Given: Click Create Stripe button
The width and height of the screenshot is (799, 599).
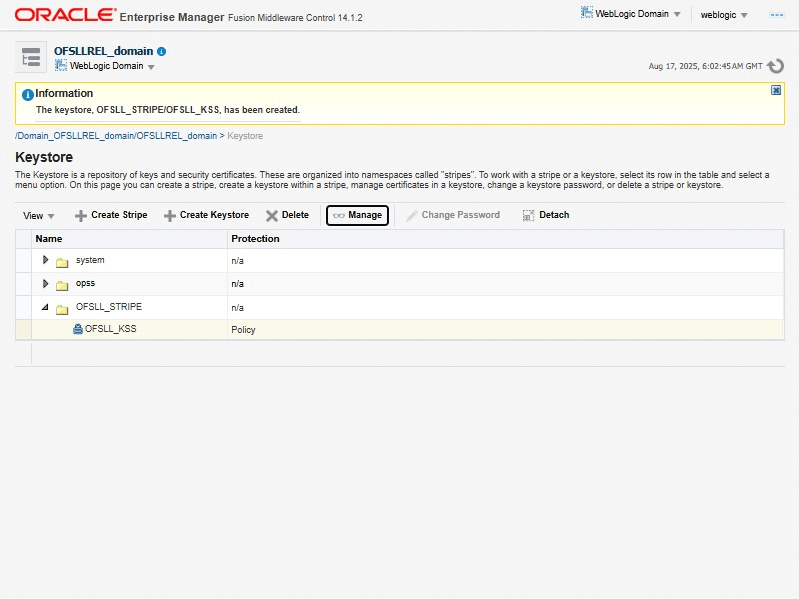Looking at the screenshot, I should point(111,215).
